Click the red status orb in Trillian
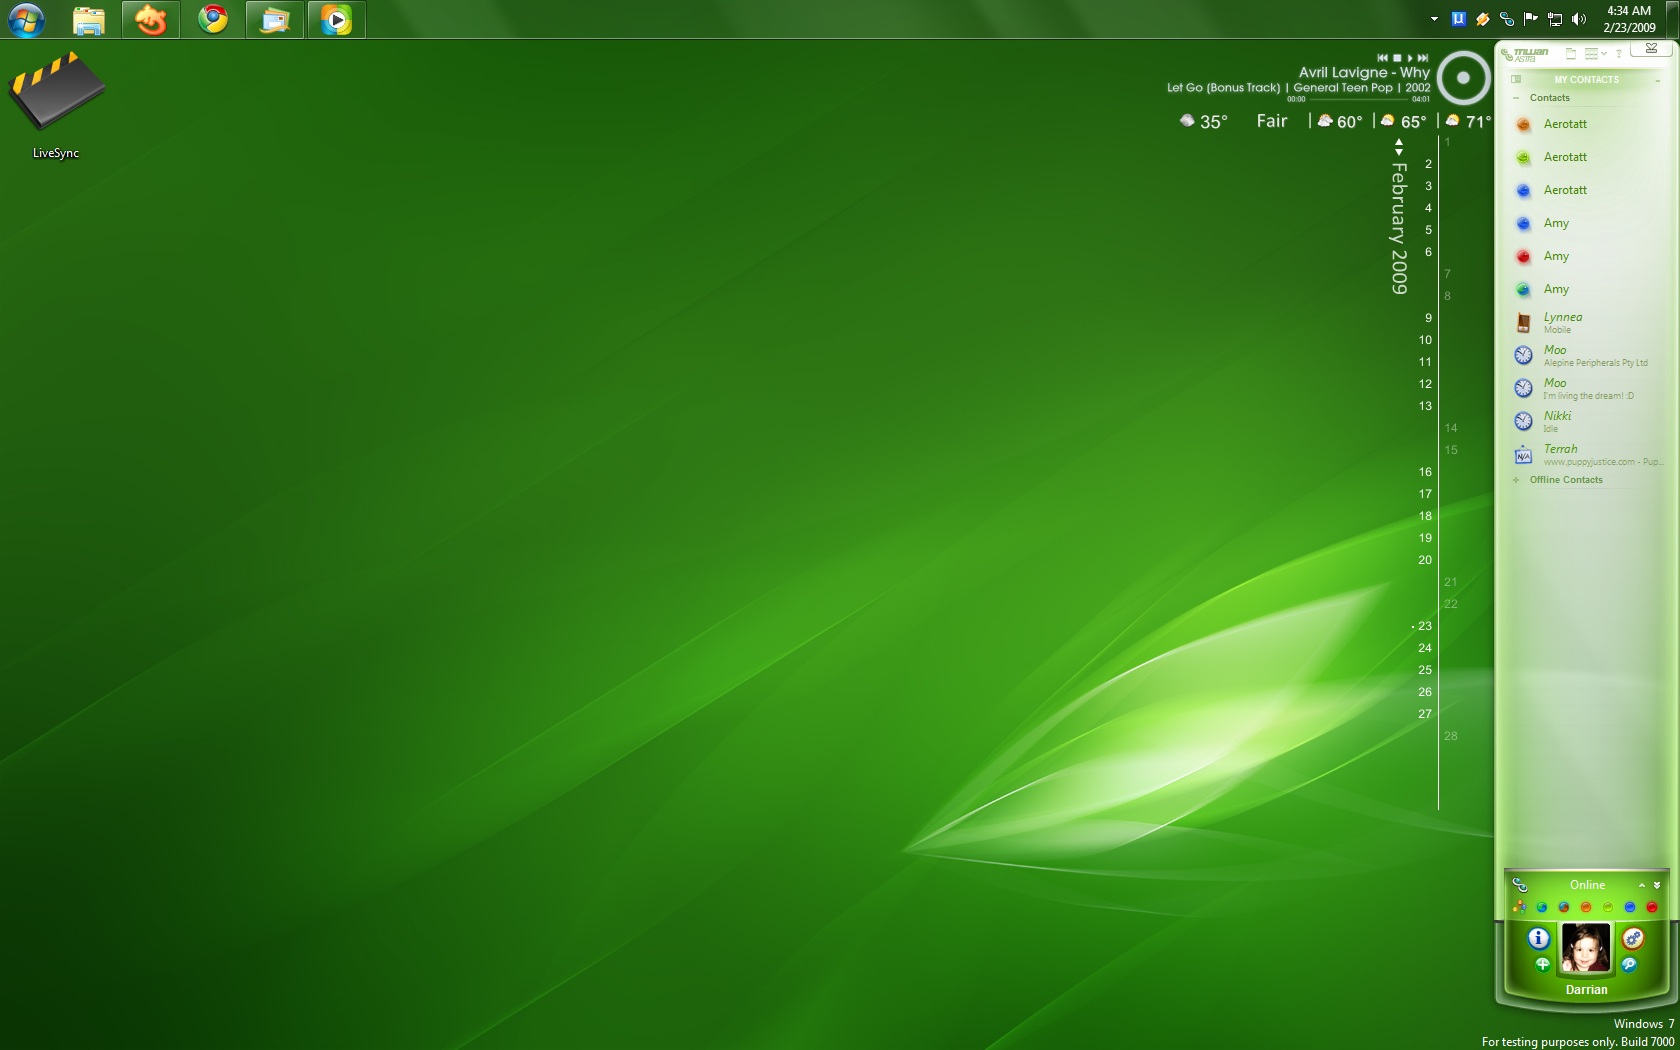The height and width of the screenshot is (1050, 1680). click(x=1651, y=907)
